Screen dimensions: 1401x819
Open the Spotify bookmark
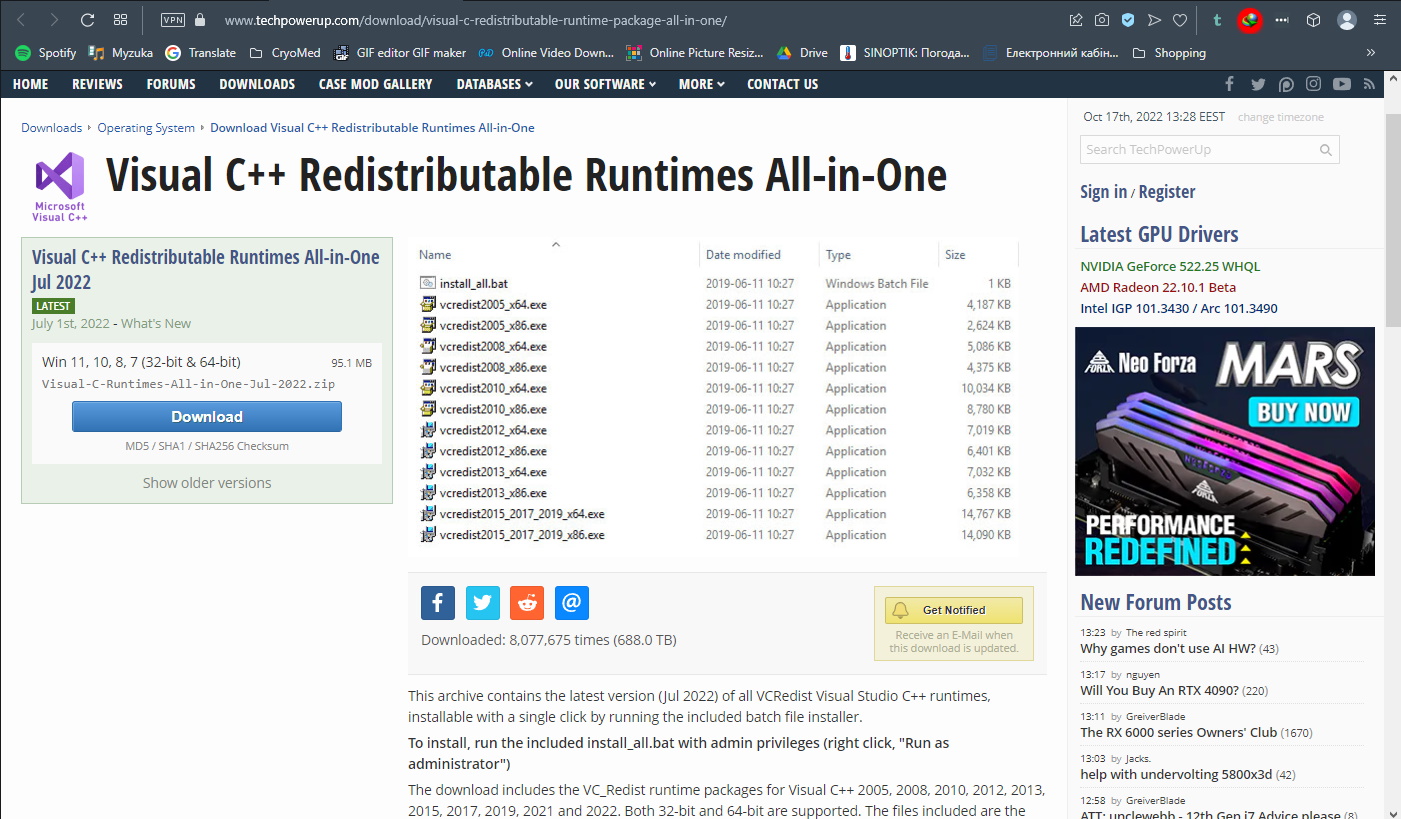coord(46,53)
